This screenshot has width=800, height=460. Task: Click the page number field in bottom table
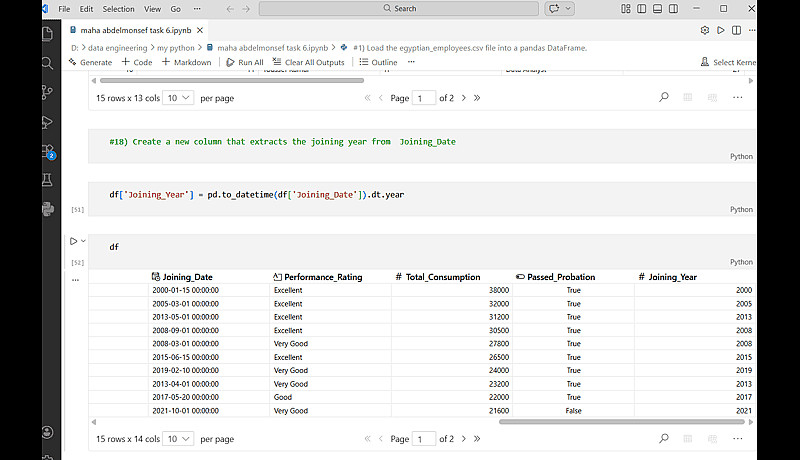click(424, 439)
